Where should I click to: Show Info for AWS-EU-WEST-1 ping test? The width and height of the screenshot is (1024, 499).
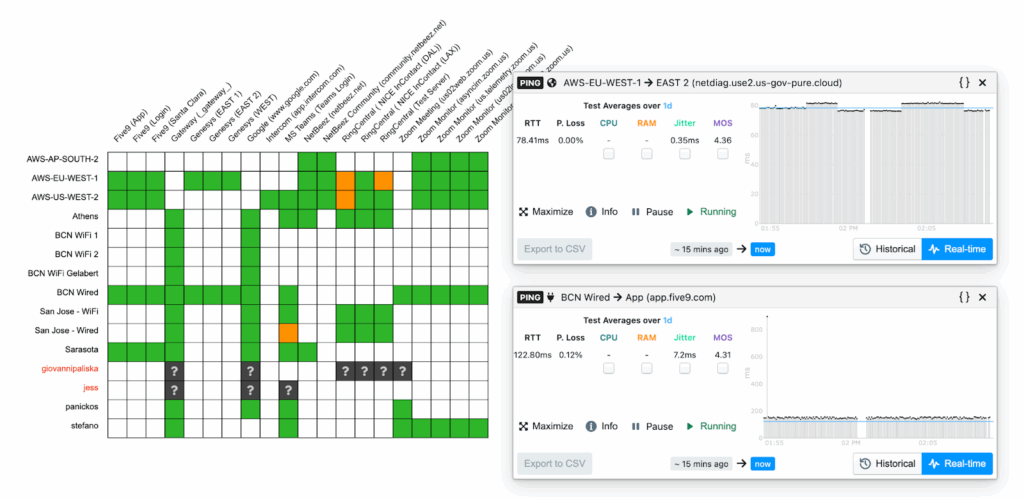click(601, 212)
